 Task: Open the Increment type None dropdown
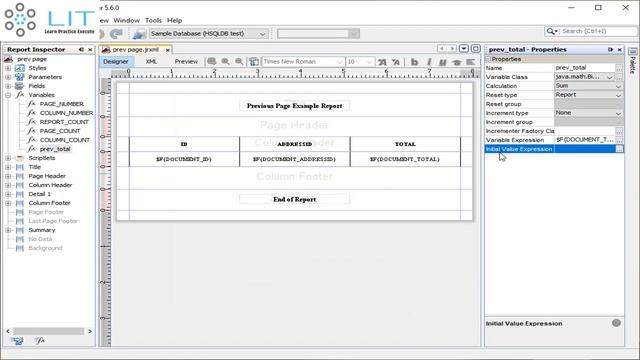click(618, 113)
